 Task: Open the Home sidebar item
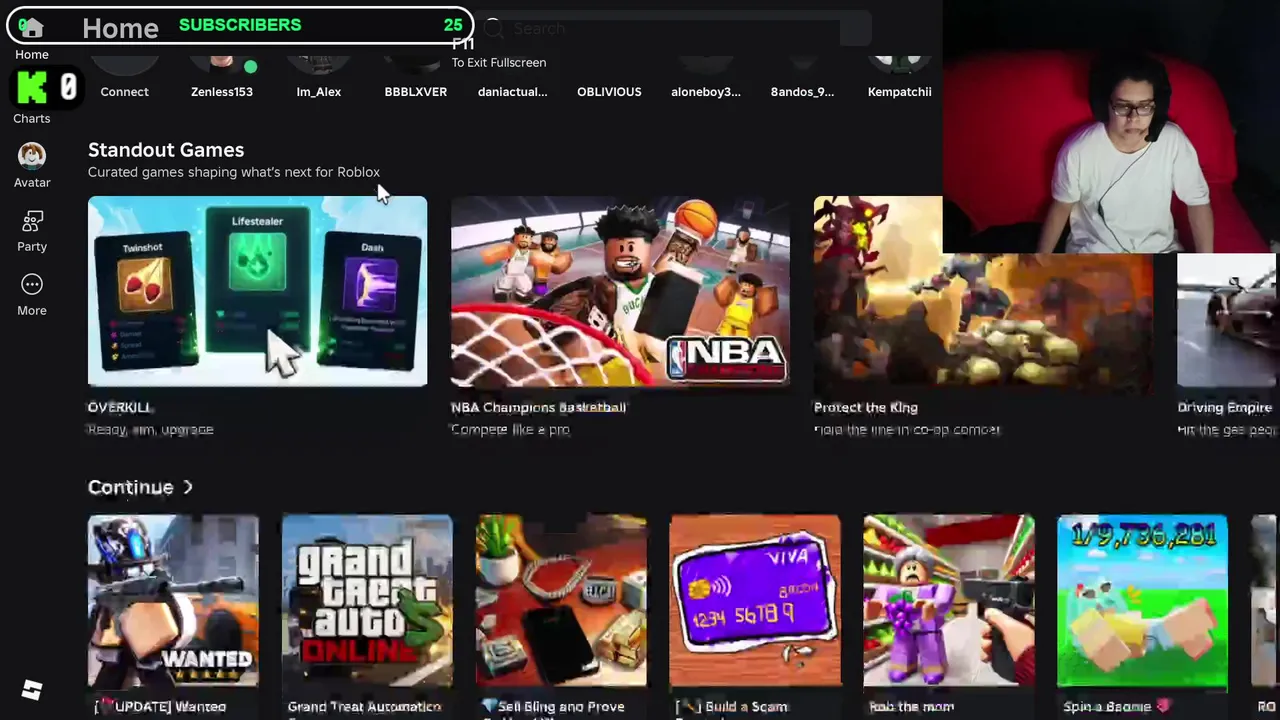31,38
